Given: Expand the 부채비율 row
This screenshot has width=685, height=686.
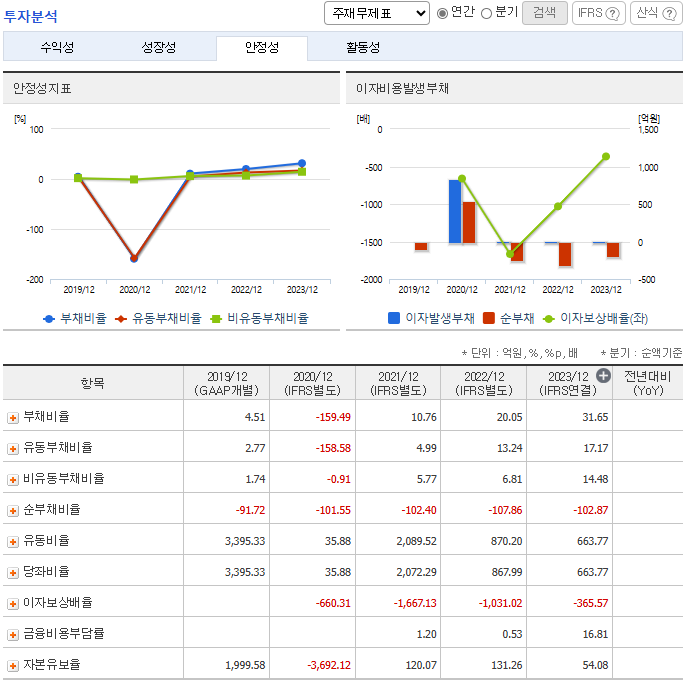Looking at the screenshot, I should pyautogui.click(x=13, y=418).
